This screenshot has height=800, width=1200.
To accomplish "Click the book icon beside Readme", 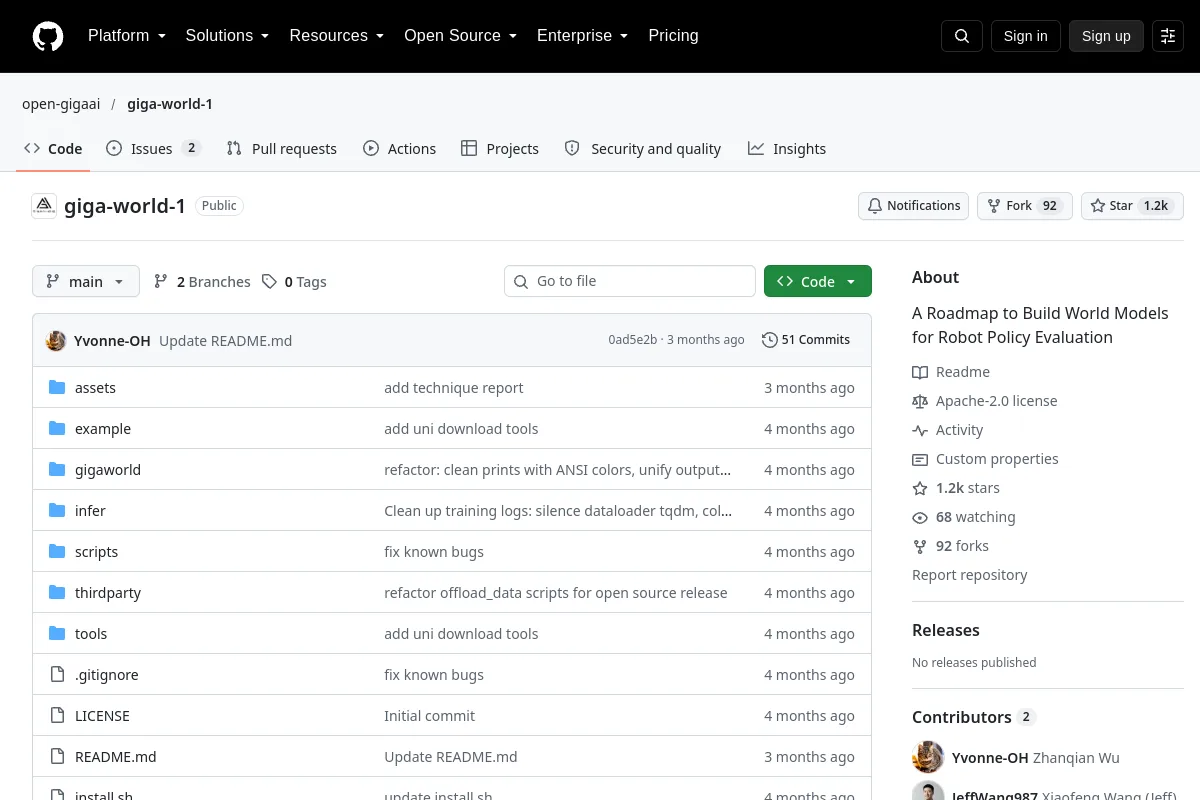I will [x=920, y=372].
